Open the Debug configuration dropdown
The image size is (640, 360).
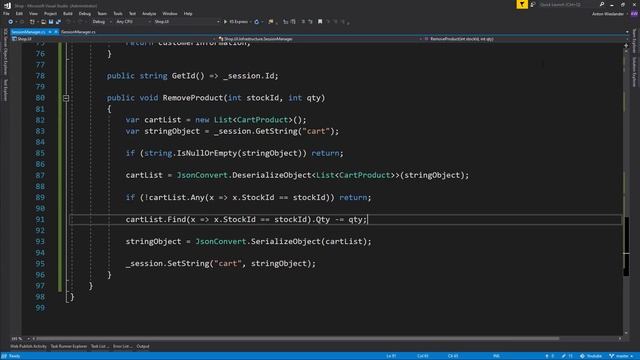[x=102, y=22]
